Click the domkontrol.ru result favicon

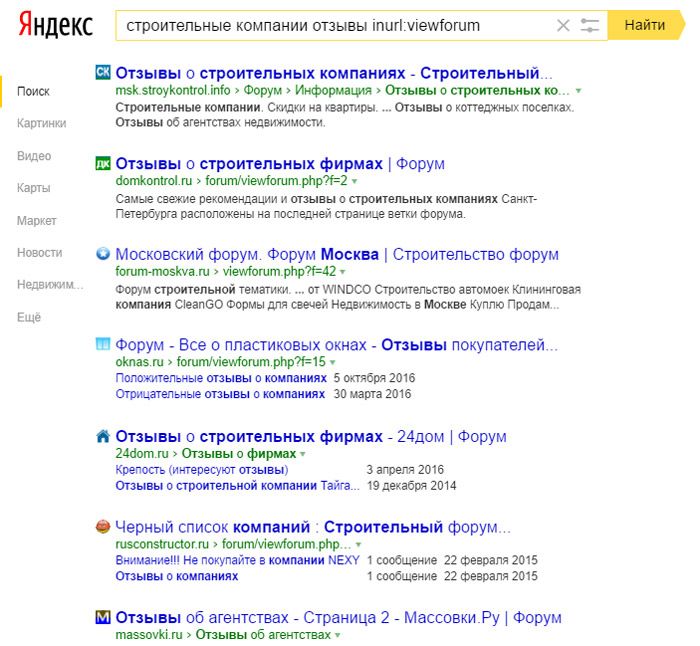coord(103,163)
